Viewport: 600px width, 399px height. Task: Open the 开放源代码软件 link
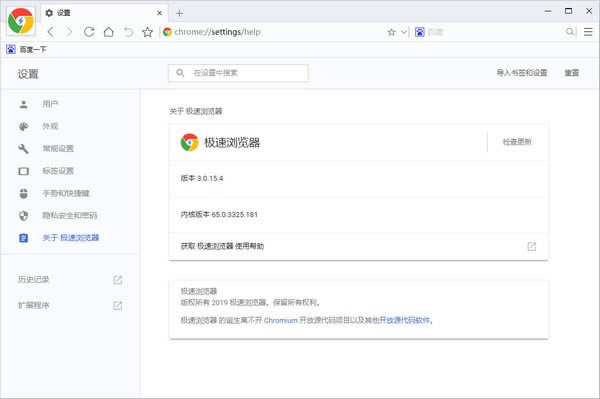point(404,320)
